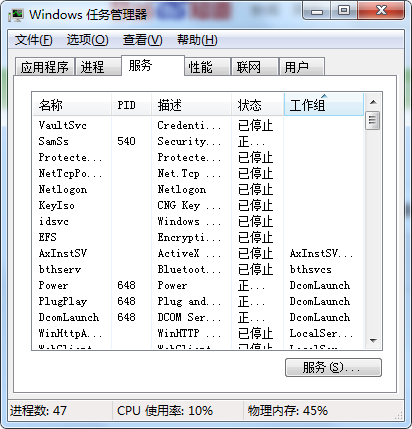Screen dimensions: 412x429
Task: Click the Plug and... description cell
Action: click(x=189, y=301)
